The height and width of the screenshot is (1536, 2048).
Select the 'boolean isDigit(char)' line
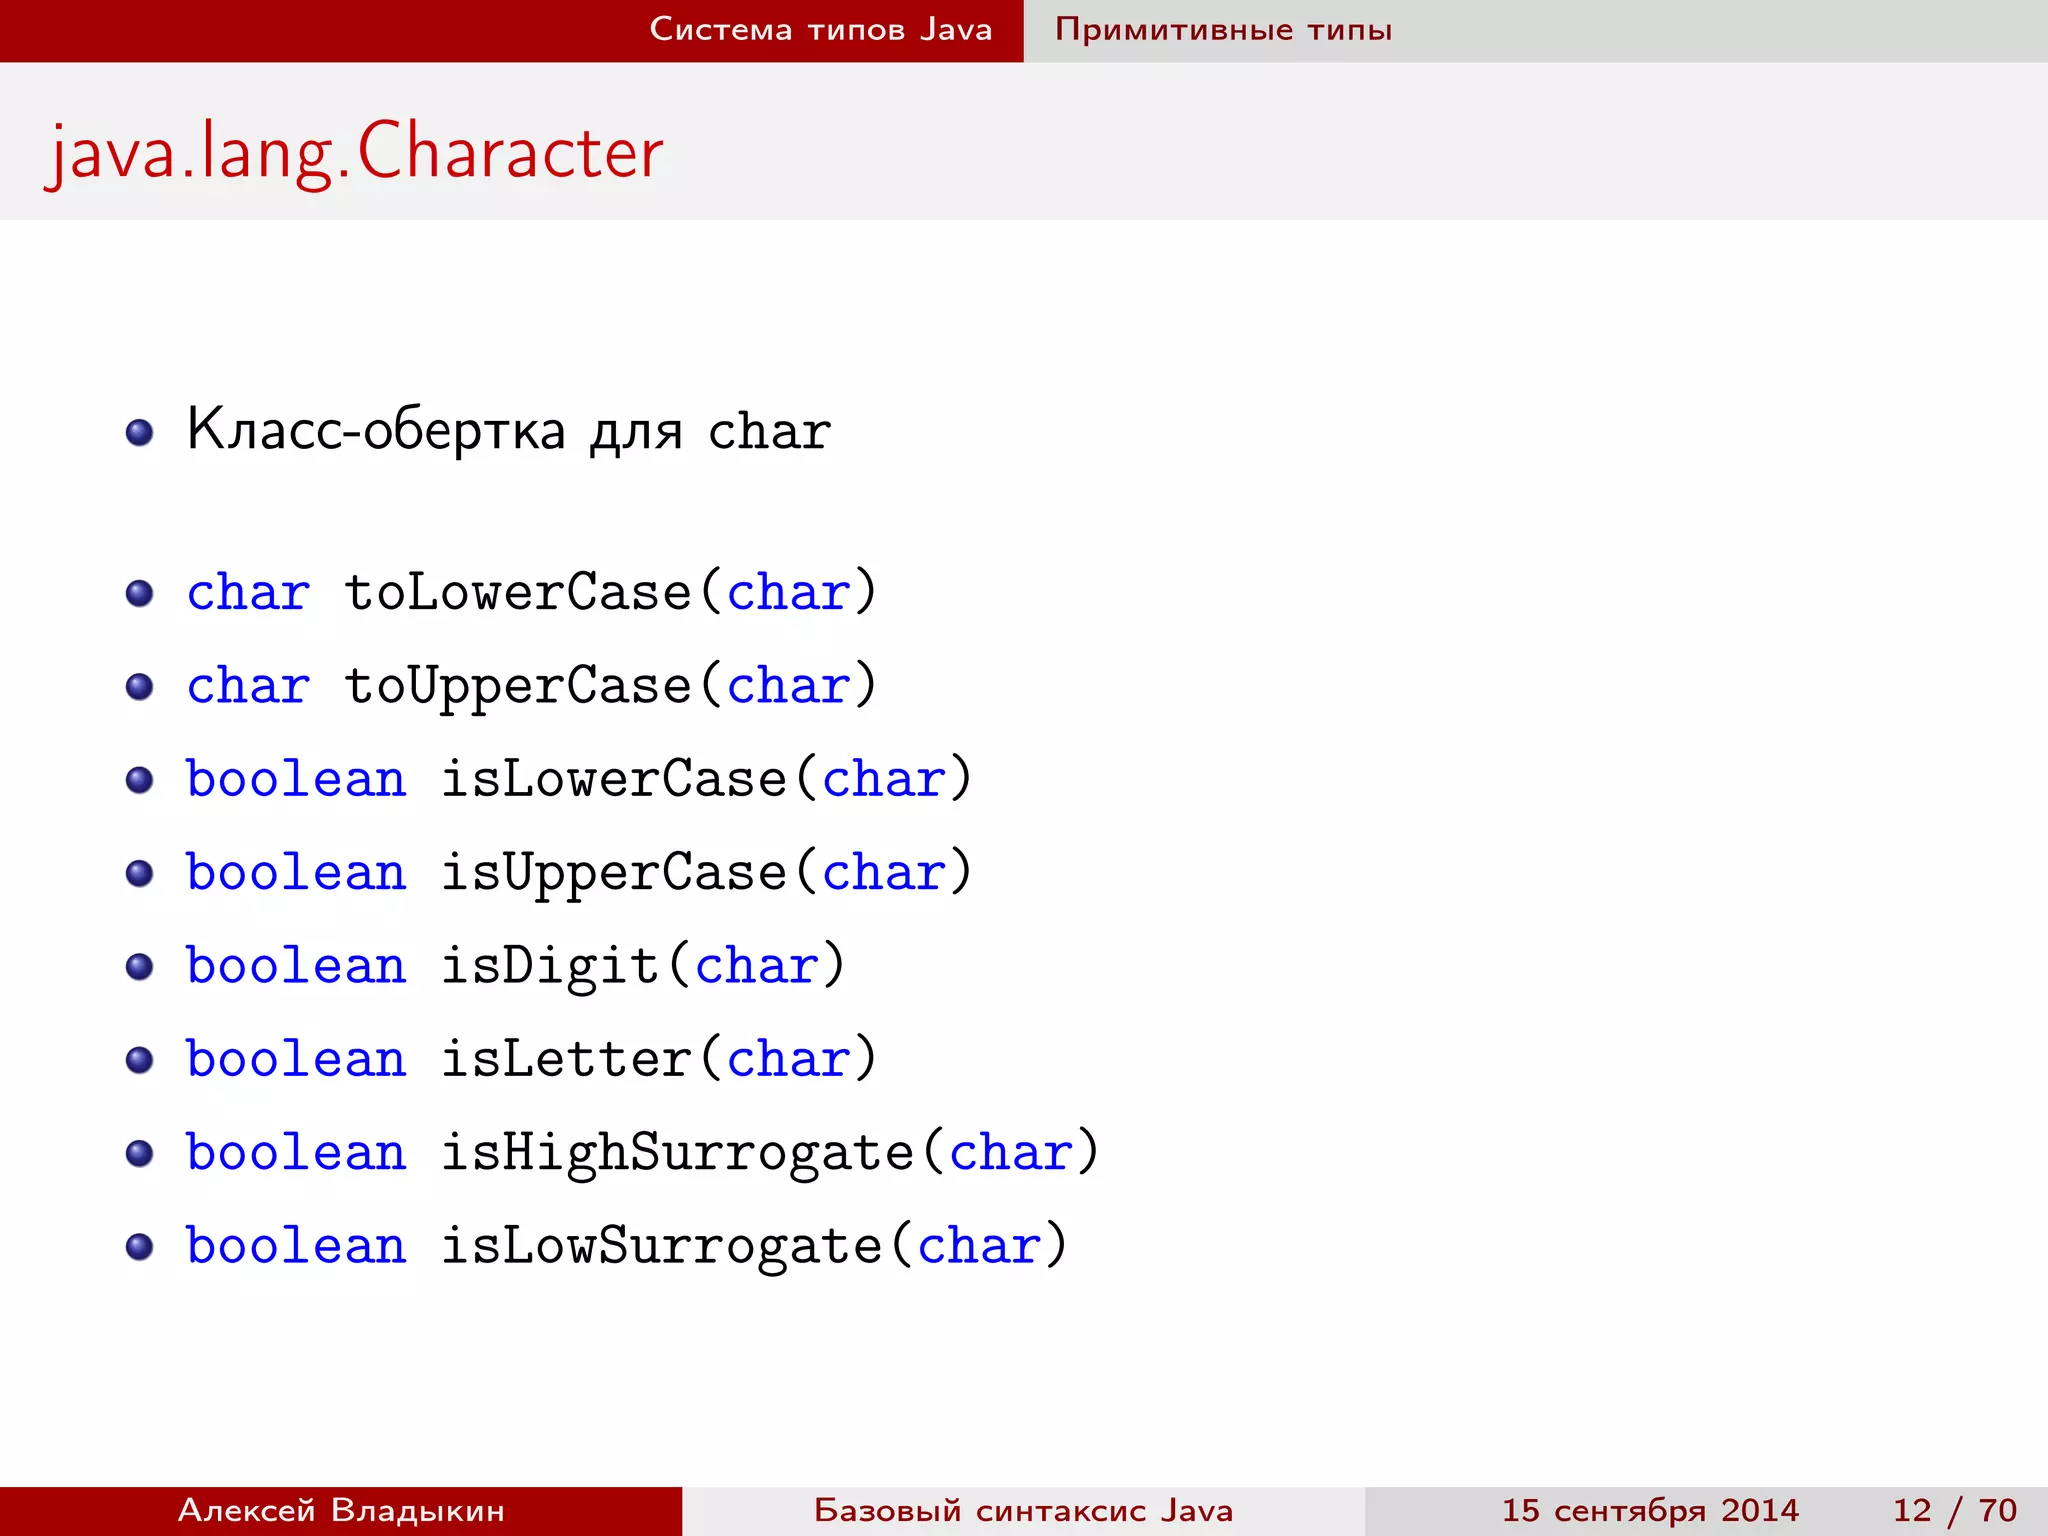[516, 966]
